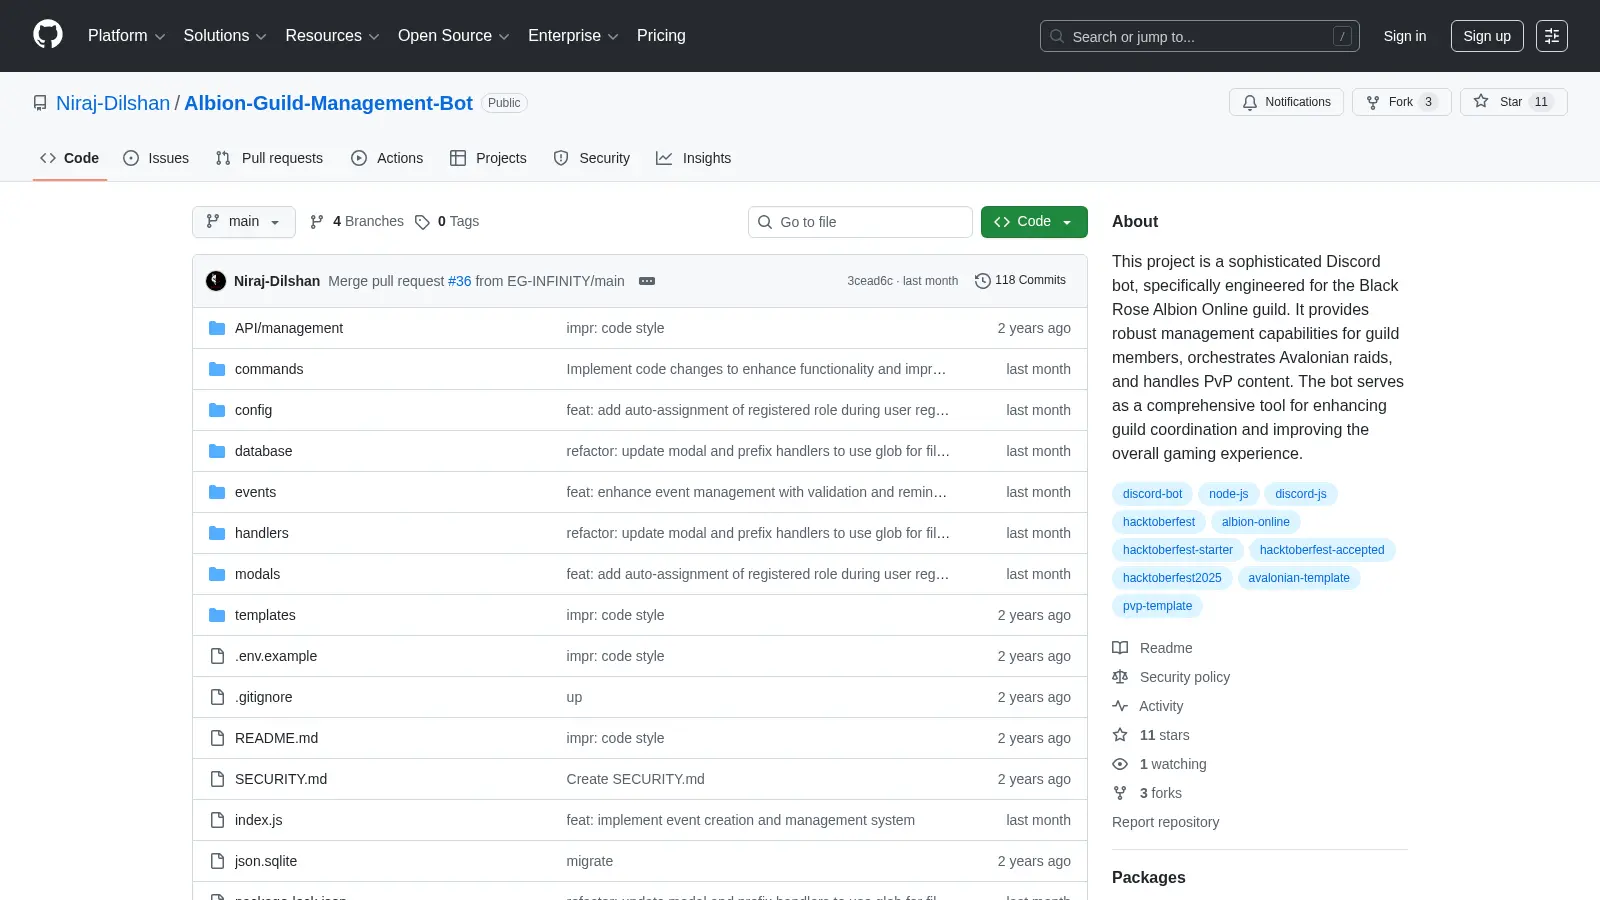Open the Insights tab
Screen dimensions: 1600x900
693,158
